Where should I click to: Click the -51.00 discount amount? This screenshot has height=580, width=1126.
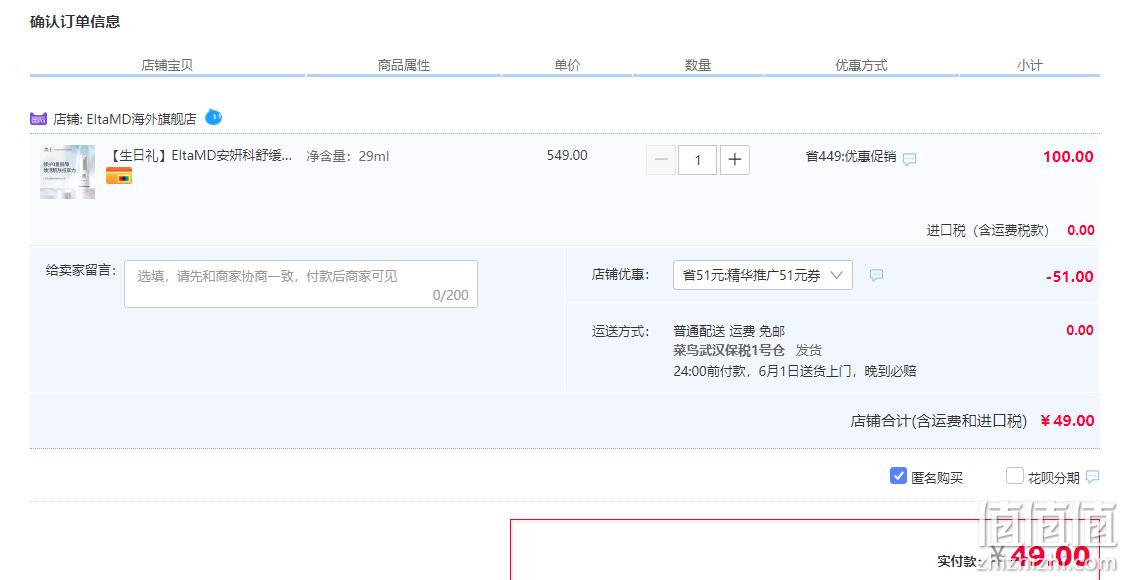pos(1069,276)
